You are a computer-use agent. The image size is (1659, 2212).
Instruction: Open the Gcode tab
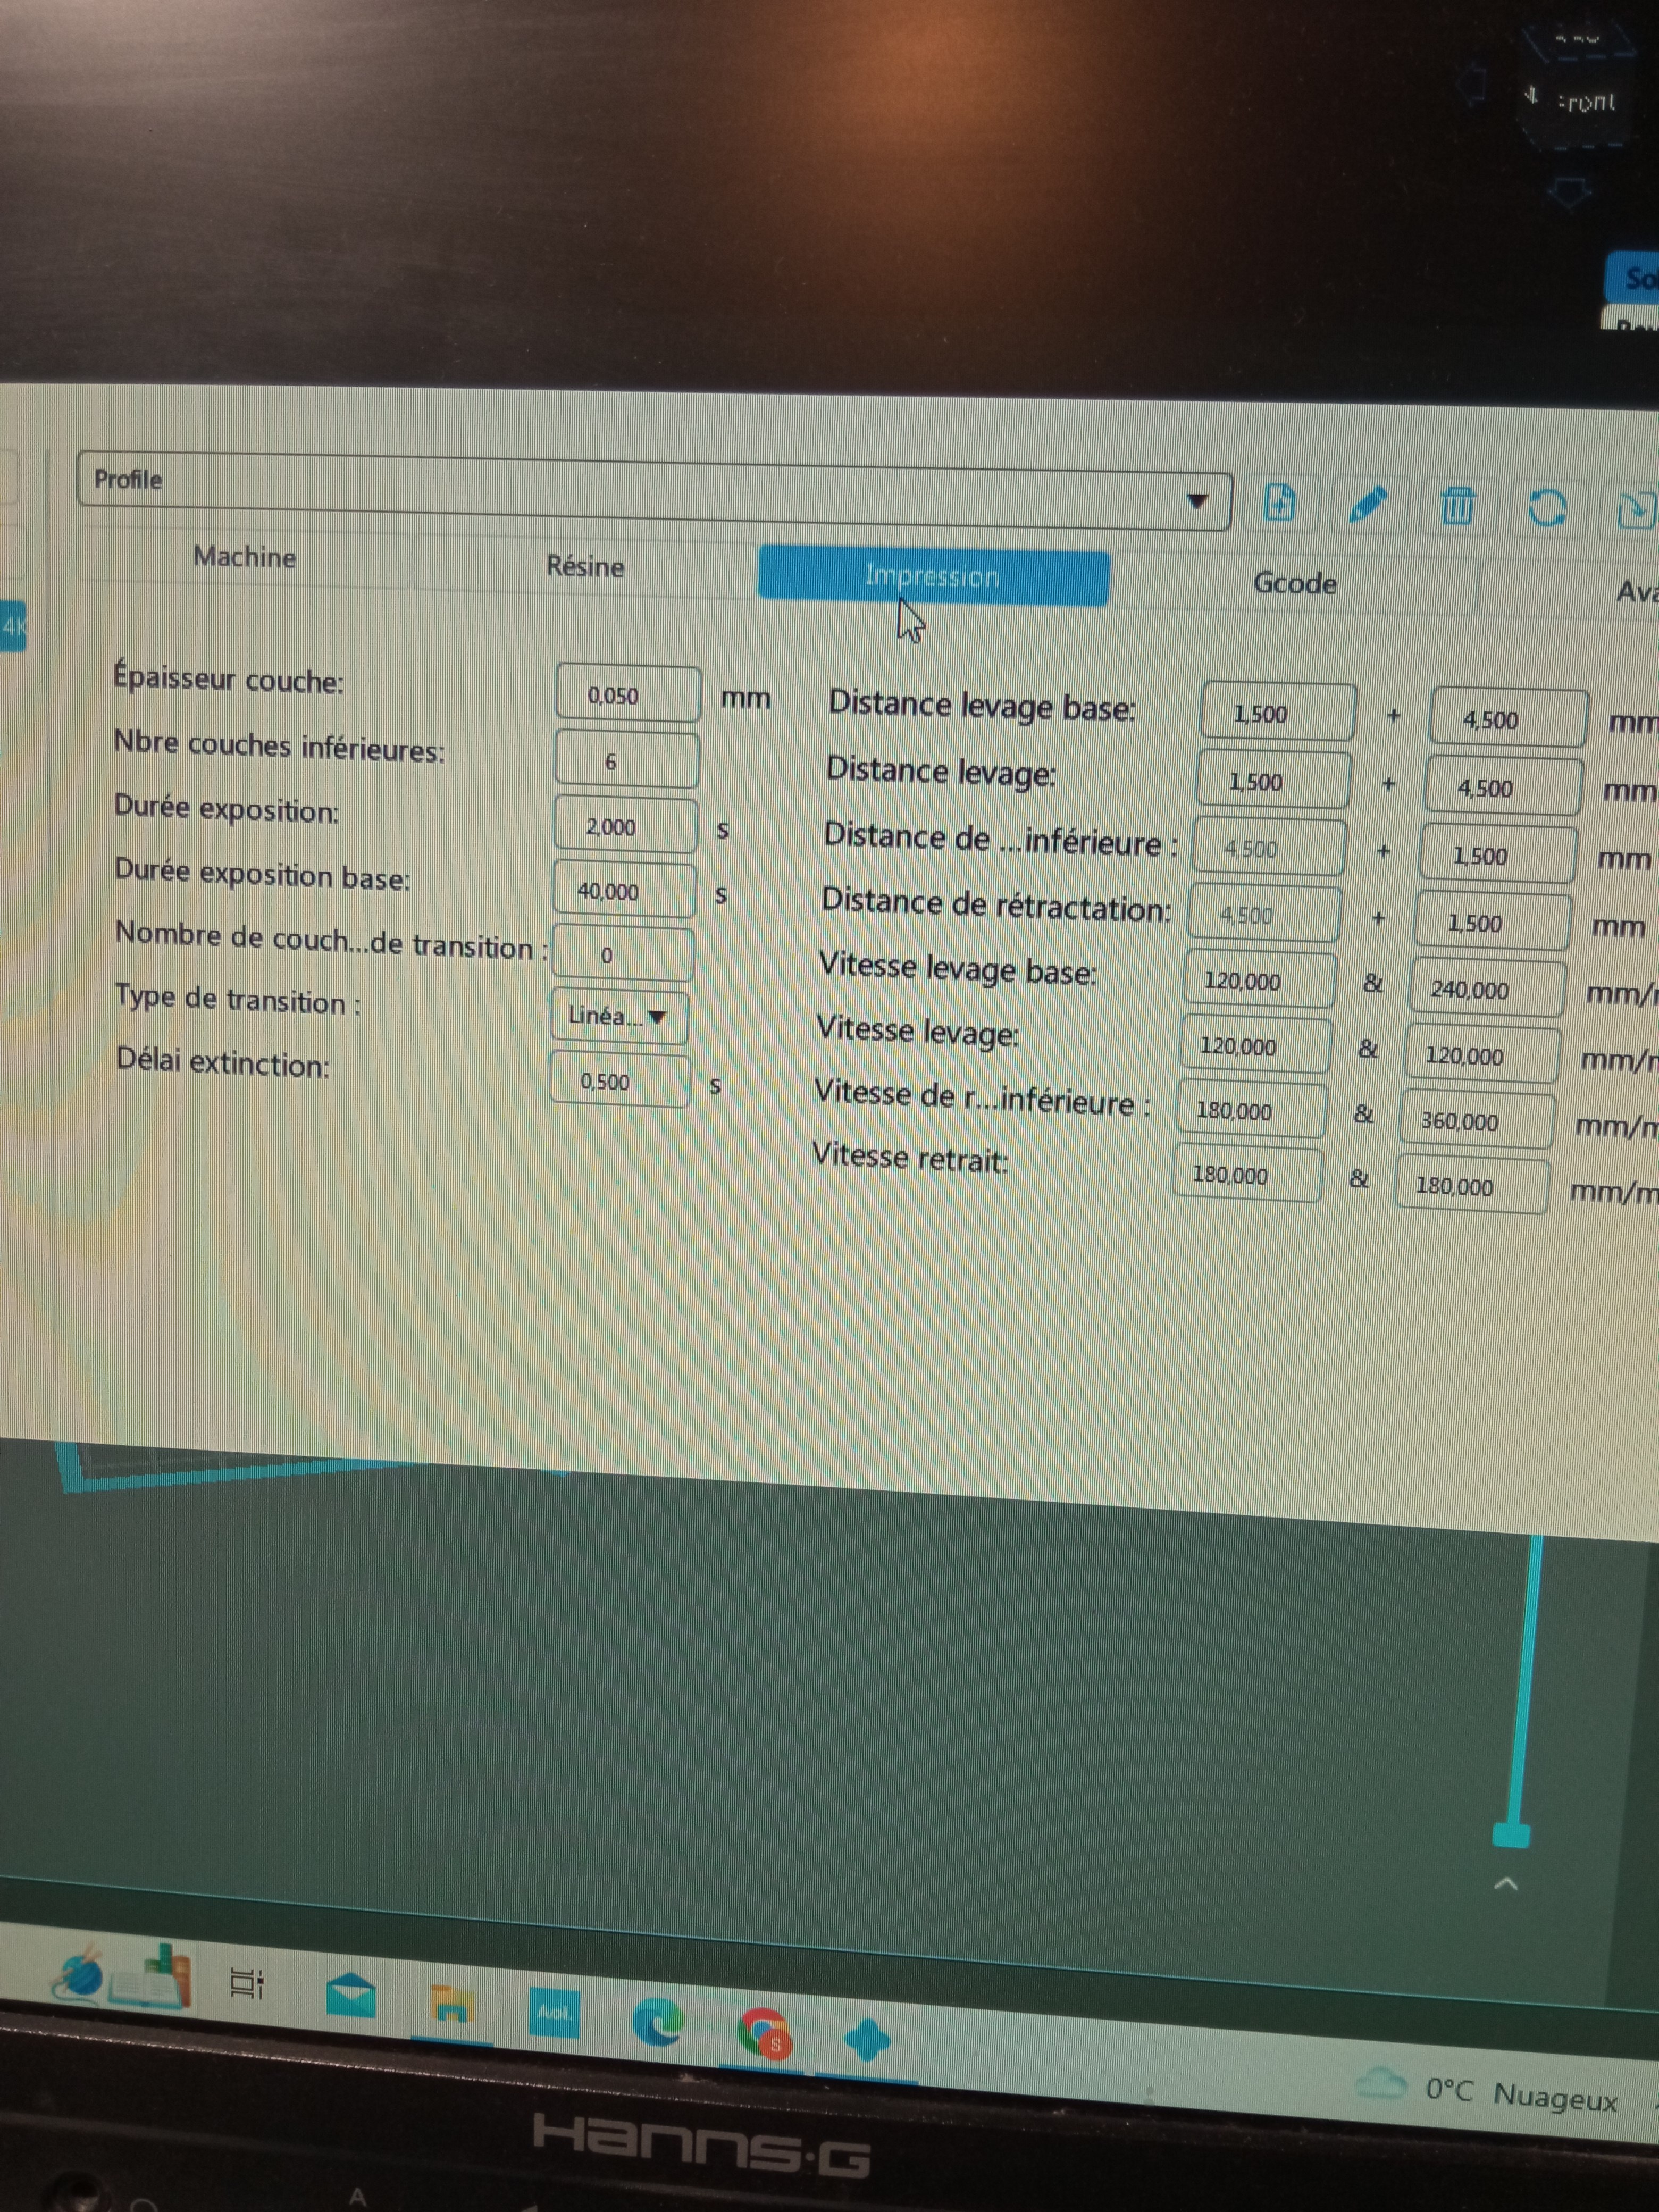tap(1294, 583)
